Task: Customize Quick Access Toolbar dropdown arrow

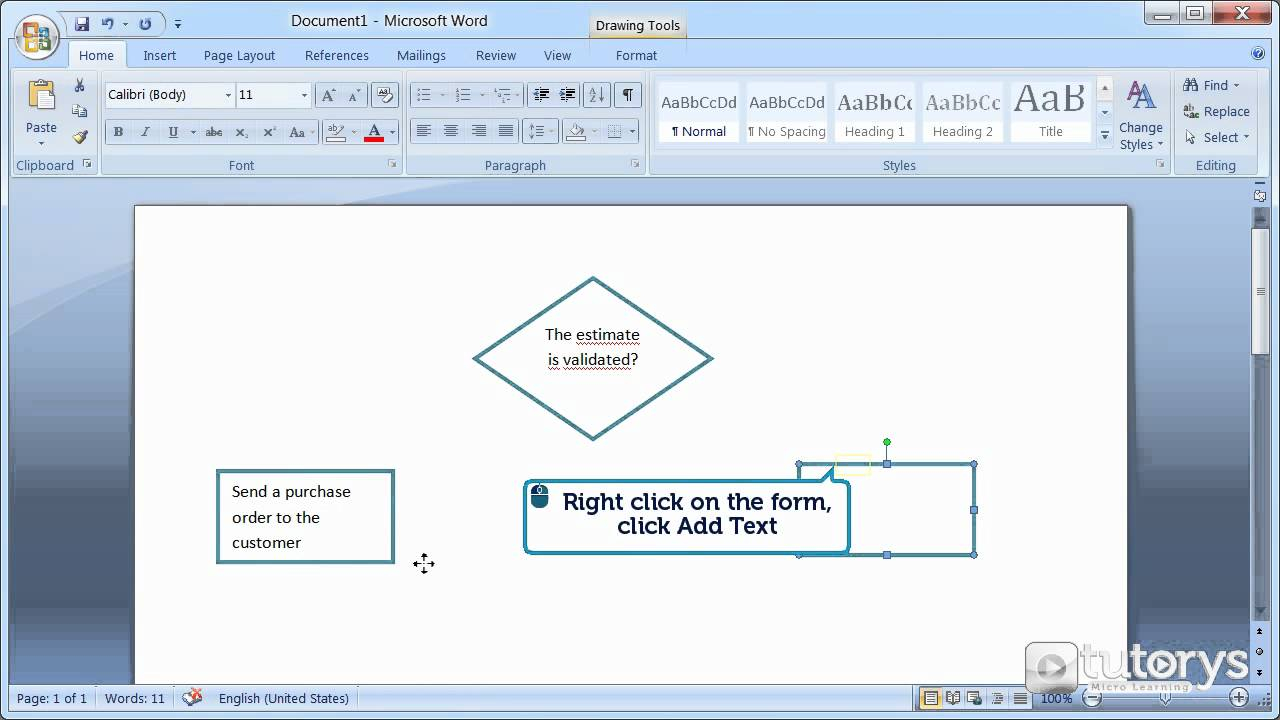Action: coord(178,23)
